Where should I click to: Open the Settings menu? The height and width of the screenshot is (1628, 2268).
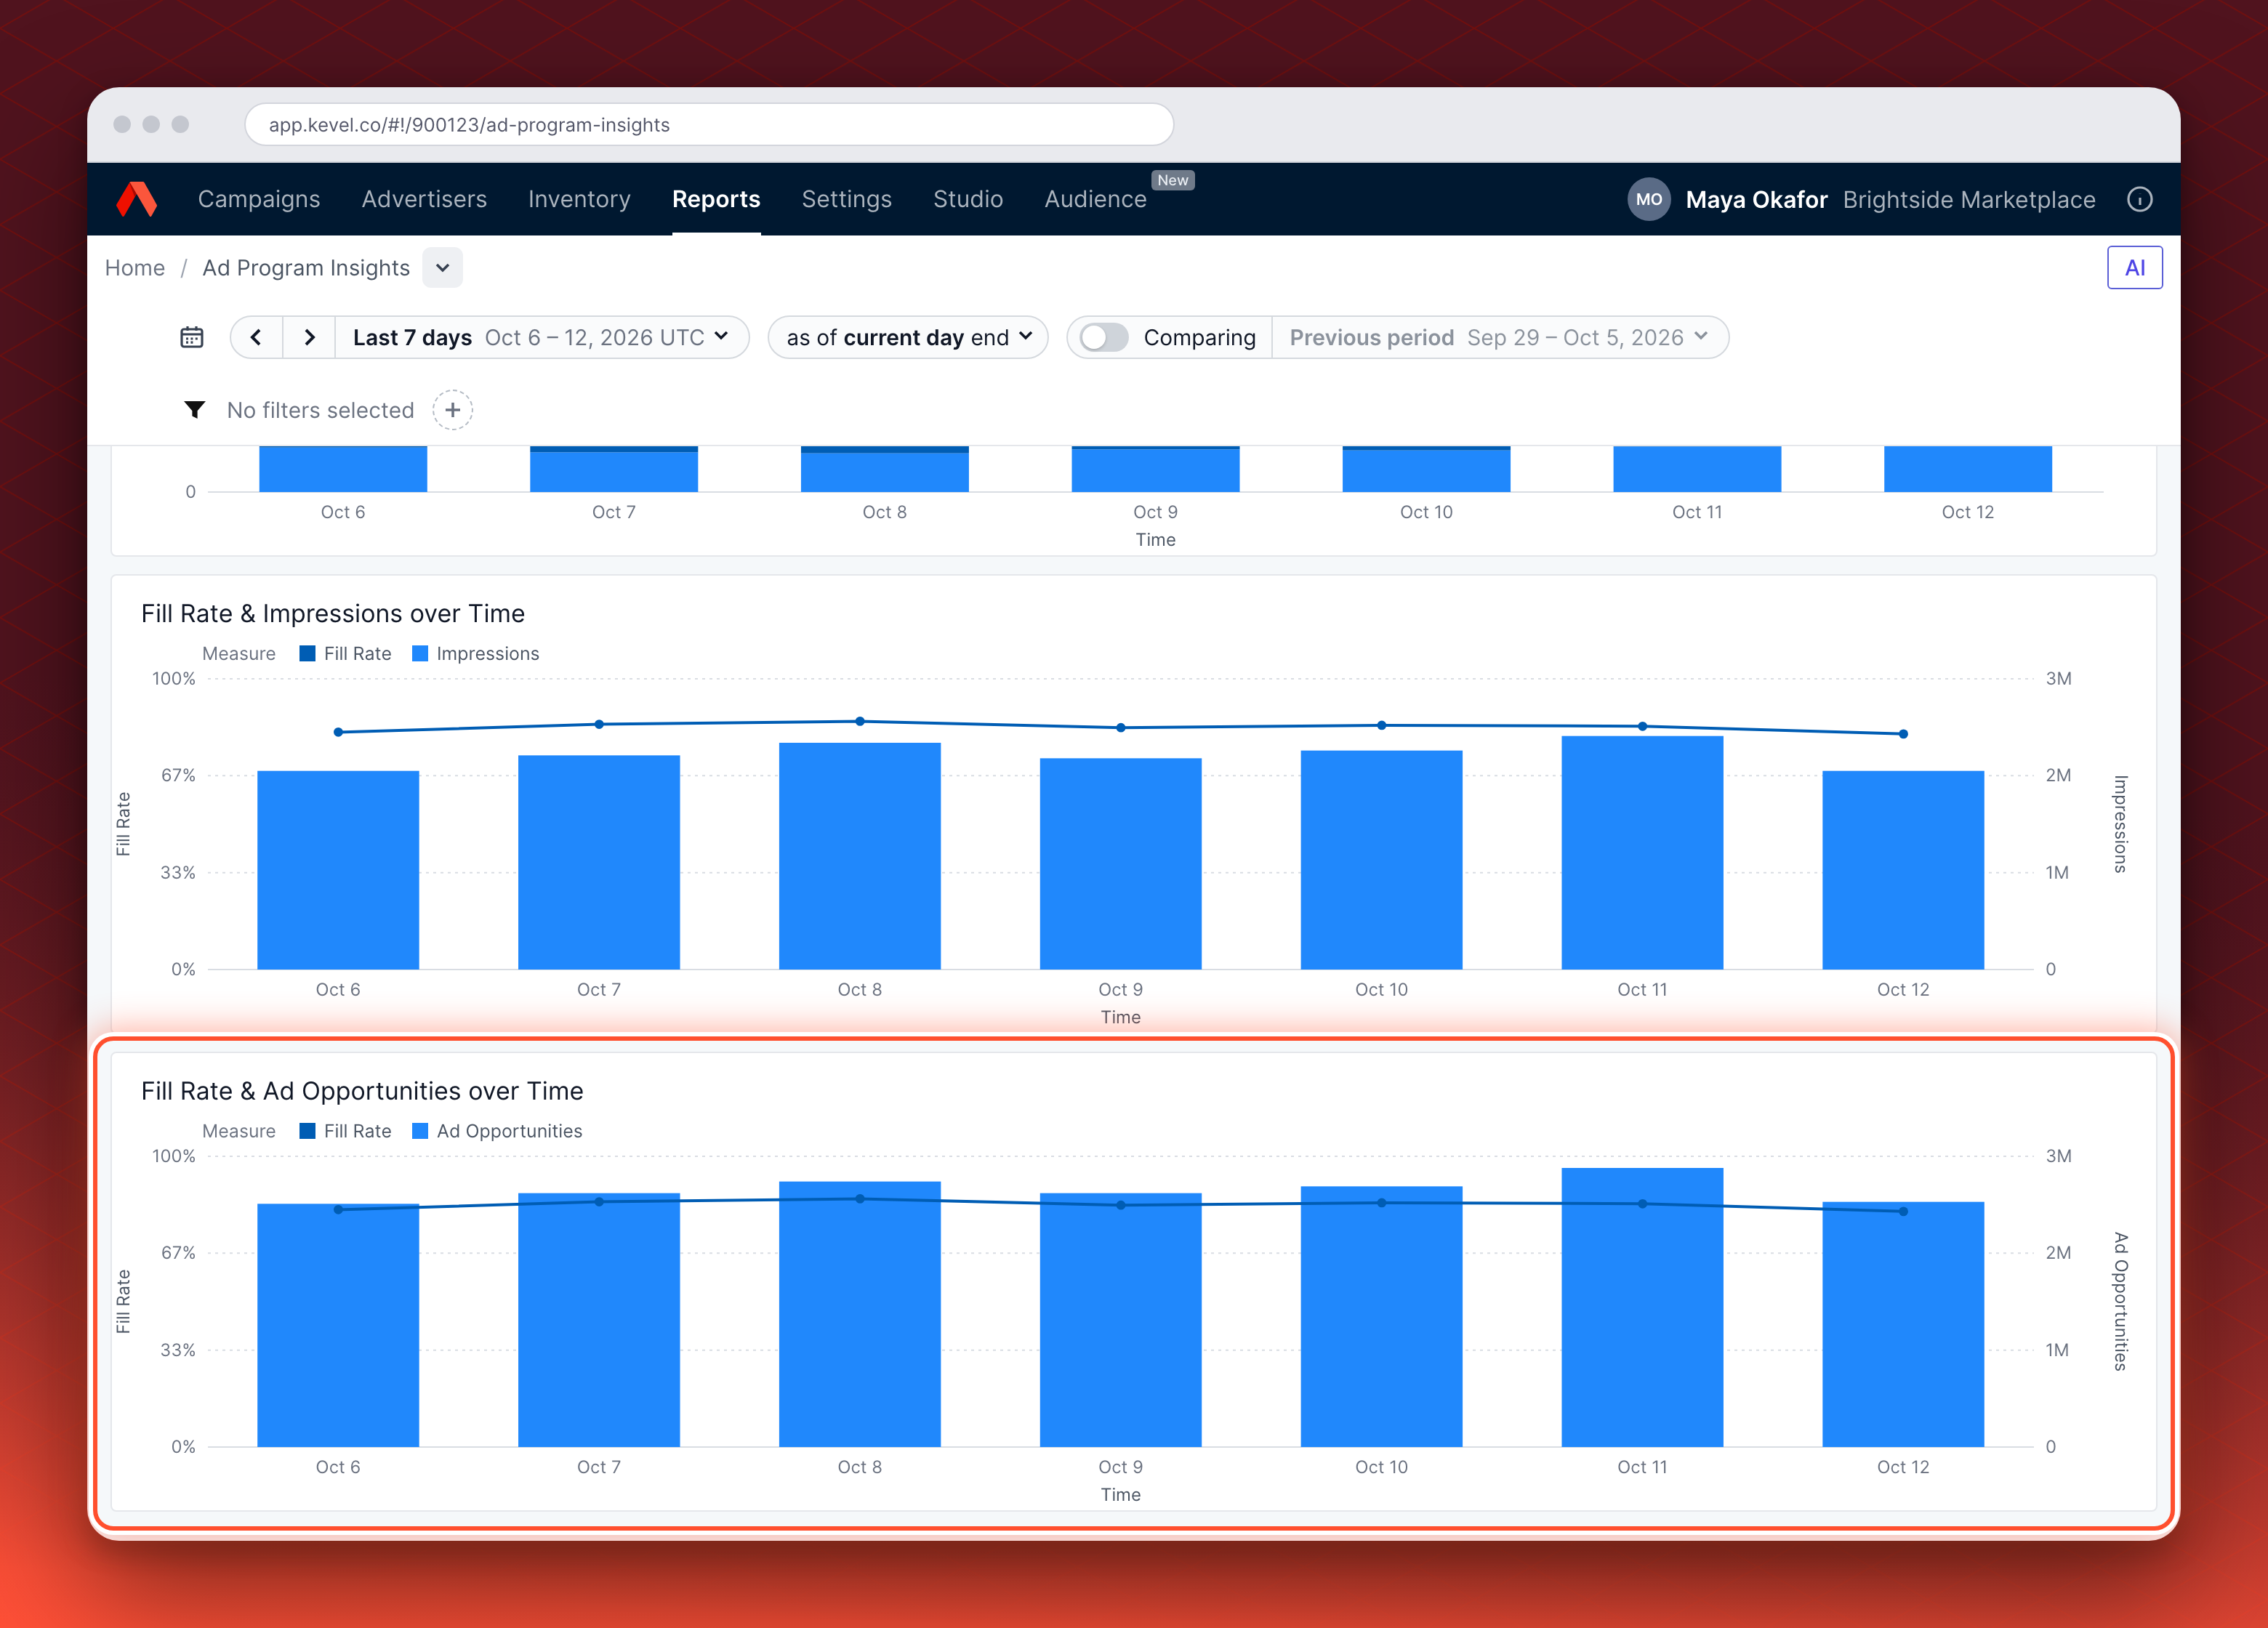[x=846, y=199]
